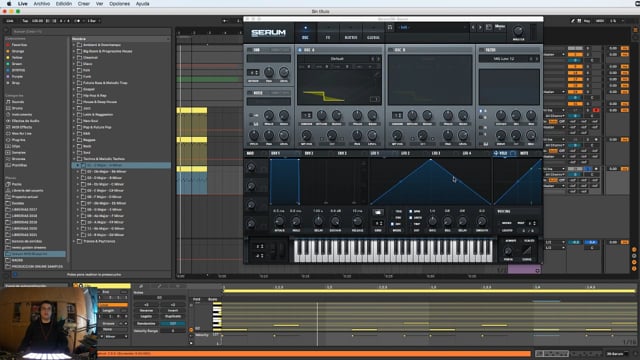
Task: Select Favorites collection red dot
Action: click(8, 45)
